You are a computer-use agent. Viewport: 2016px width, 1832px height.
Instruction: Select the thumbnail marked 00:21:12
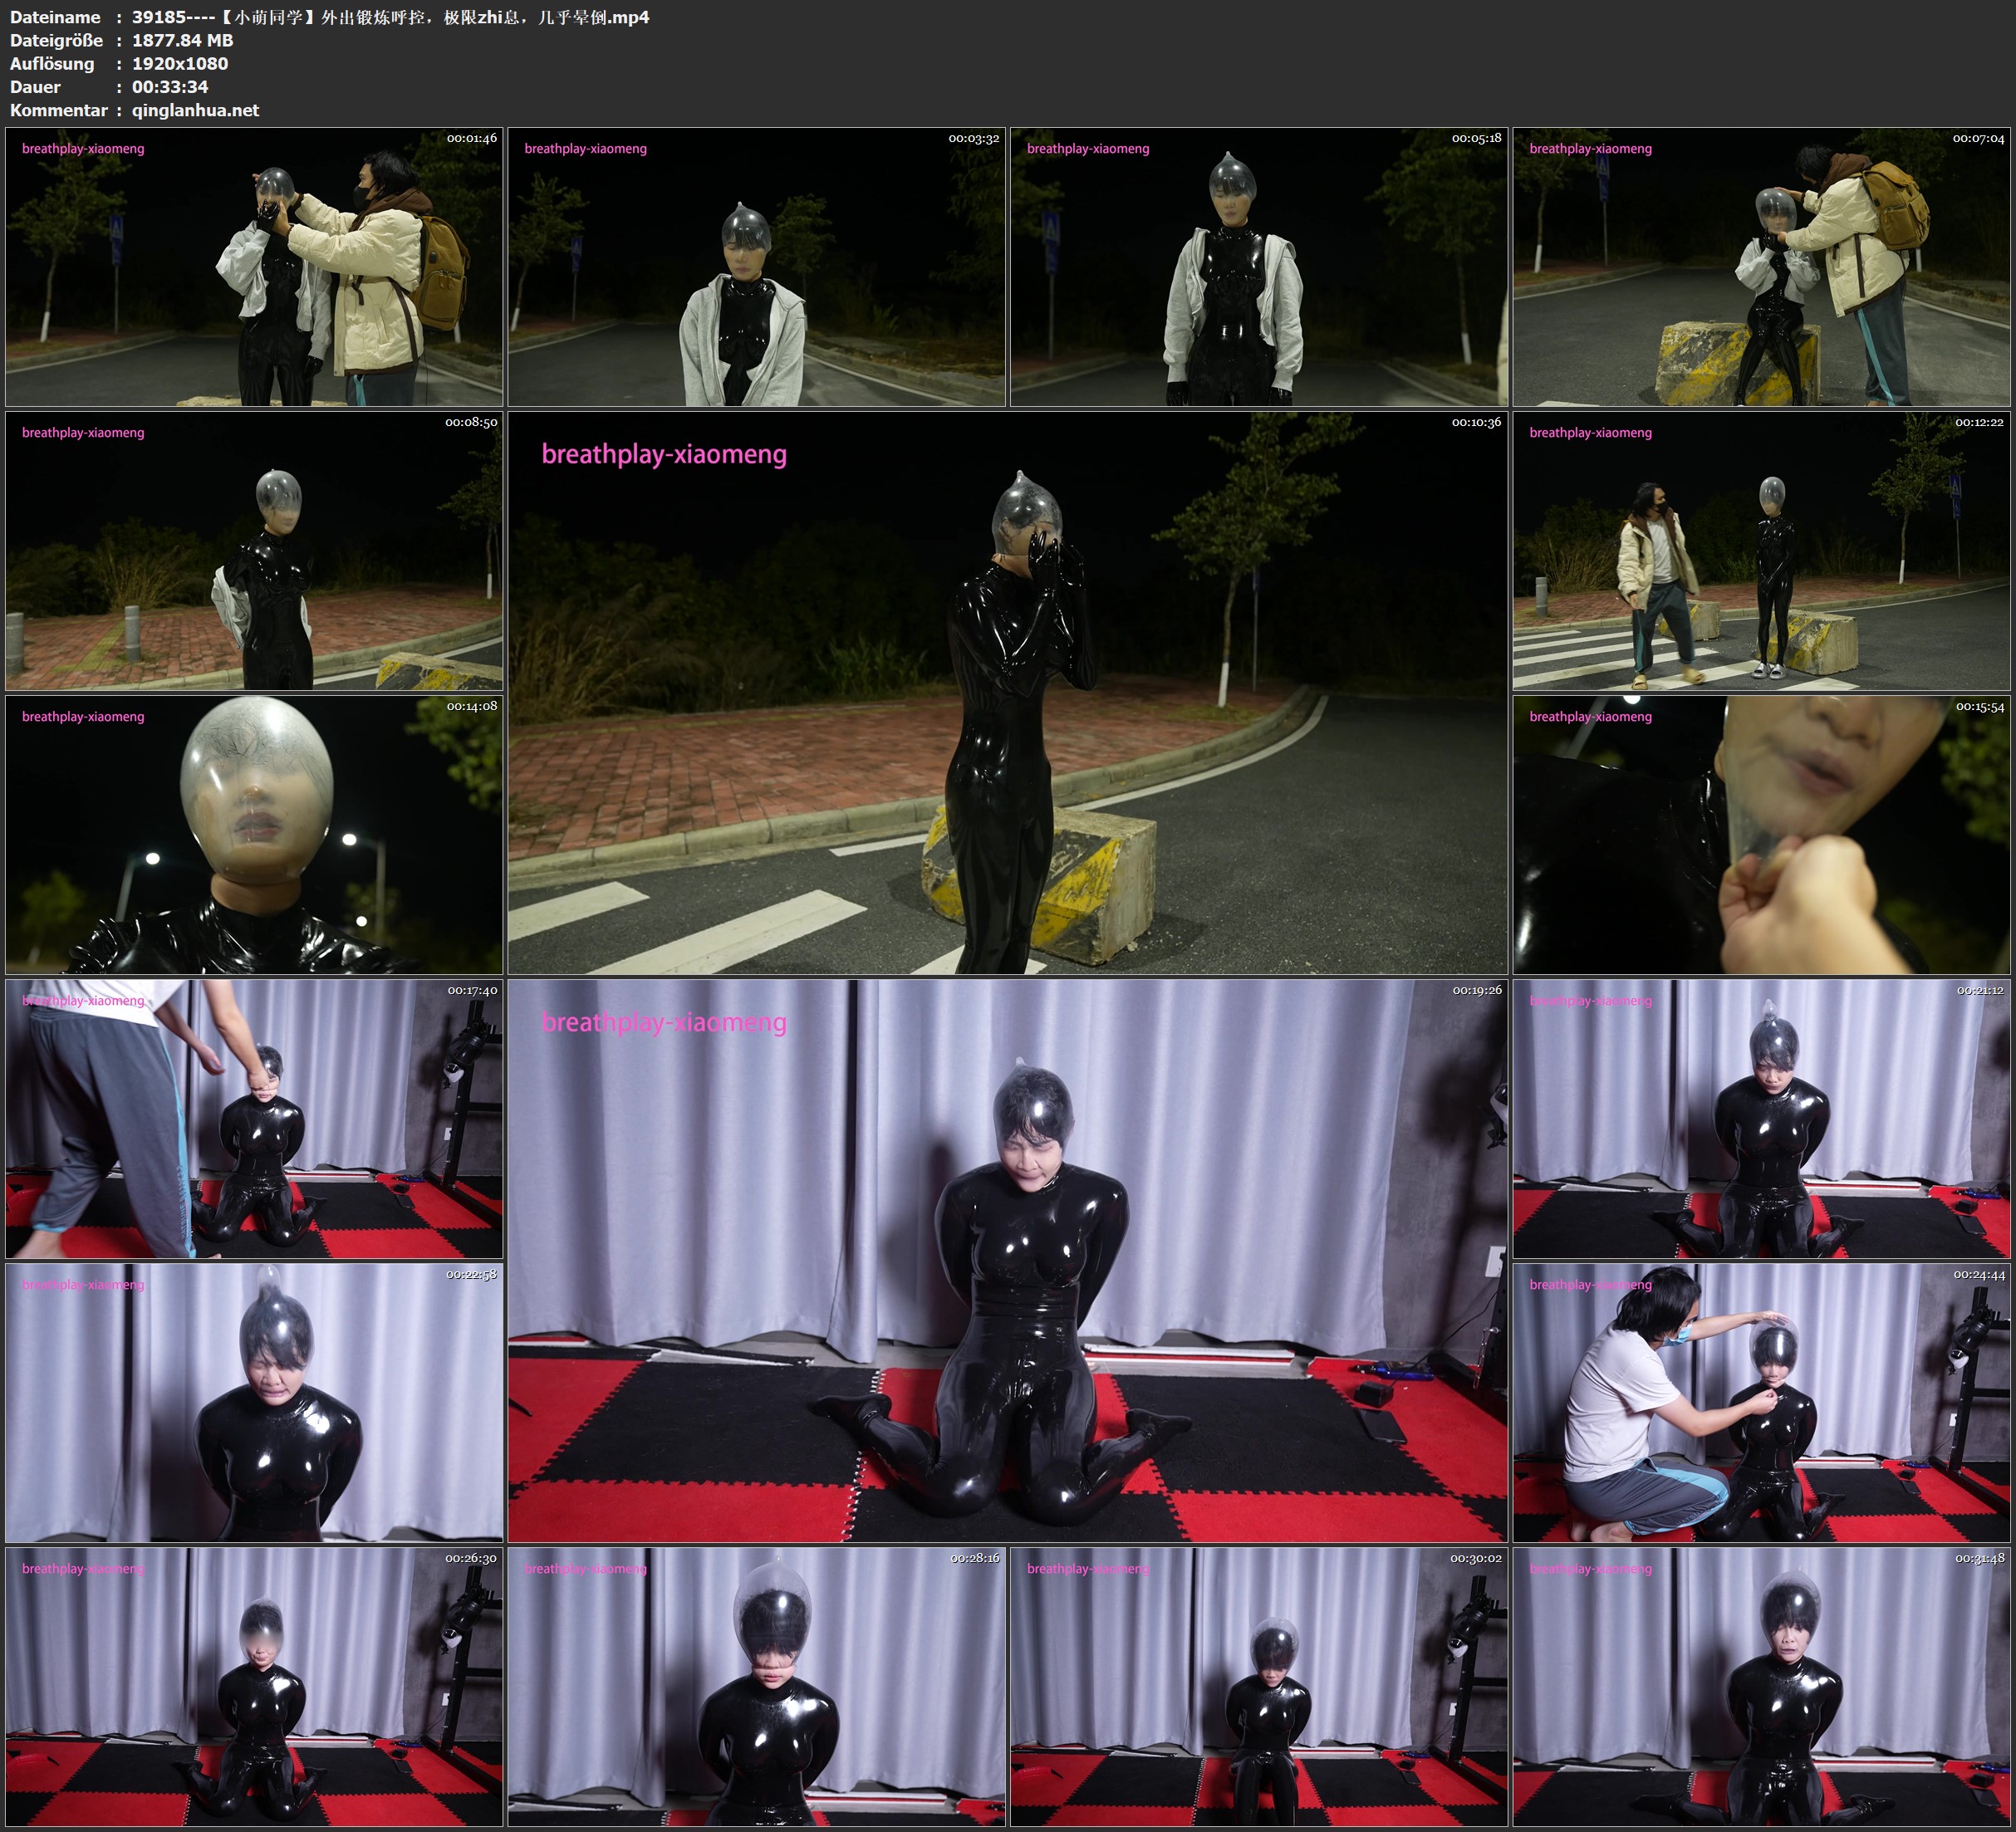1762,1118
